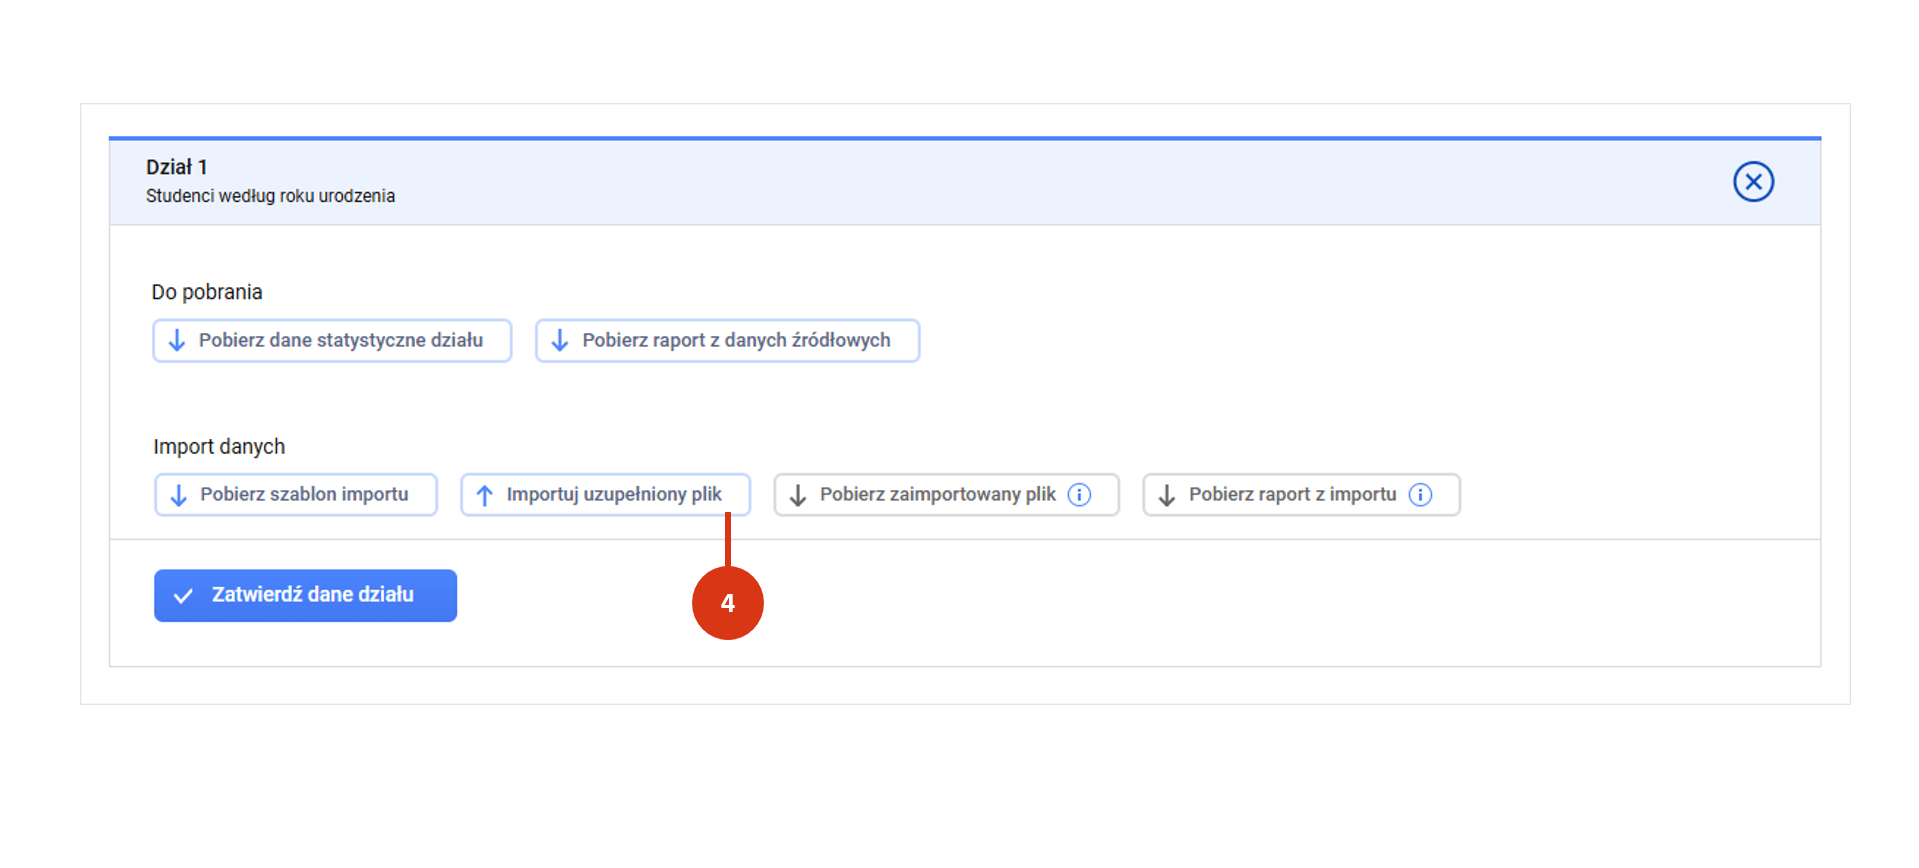
Task: Open info icon beside Pobierz zaimportowany plik
Action: [x=1079, y=495]
